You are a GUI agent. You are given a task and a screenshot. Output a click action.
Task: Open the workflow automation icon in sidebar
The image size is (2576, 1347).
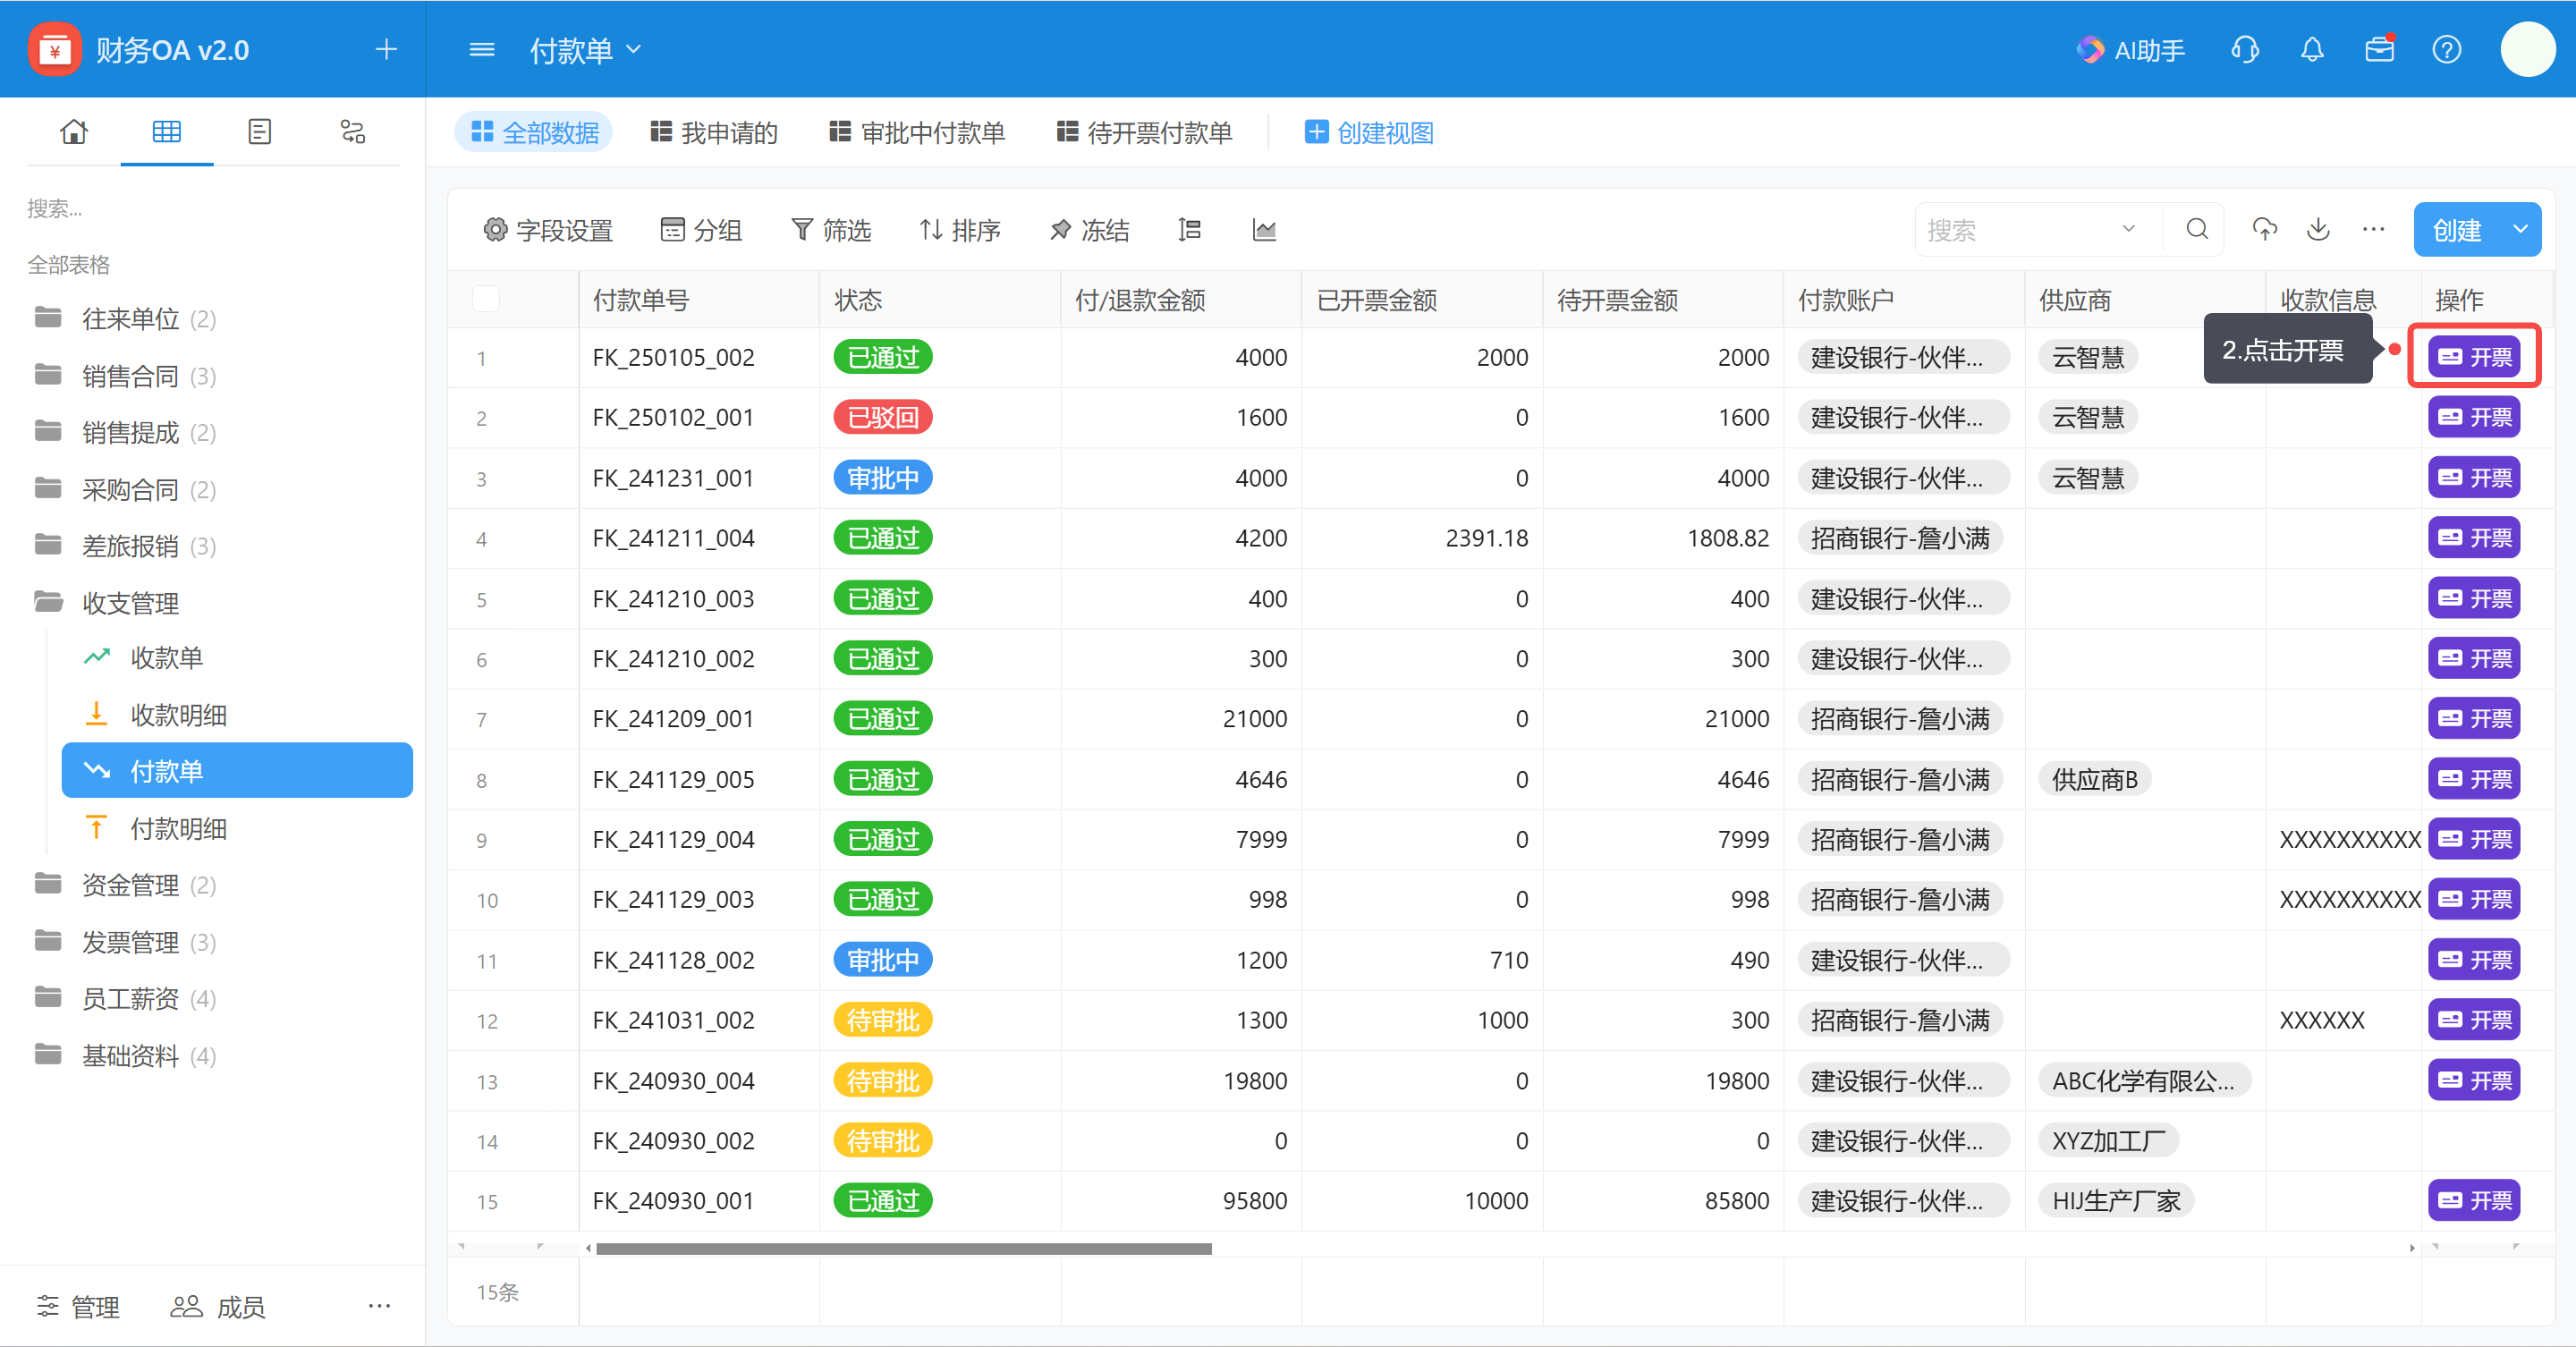pyautogui.click(x=353, y=132)
